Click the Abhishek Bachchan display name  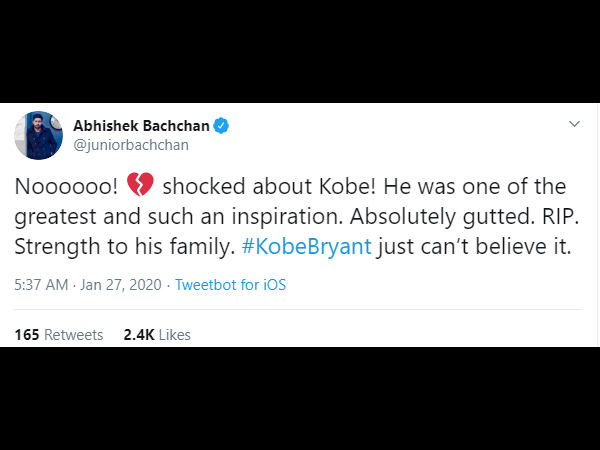click(x=141, y=126)
